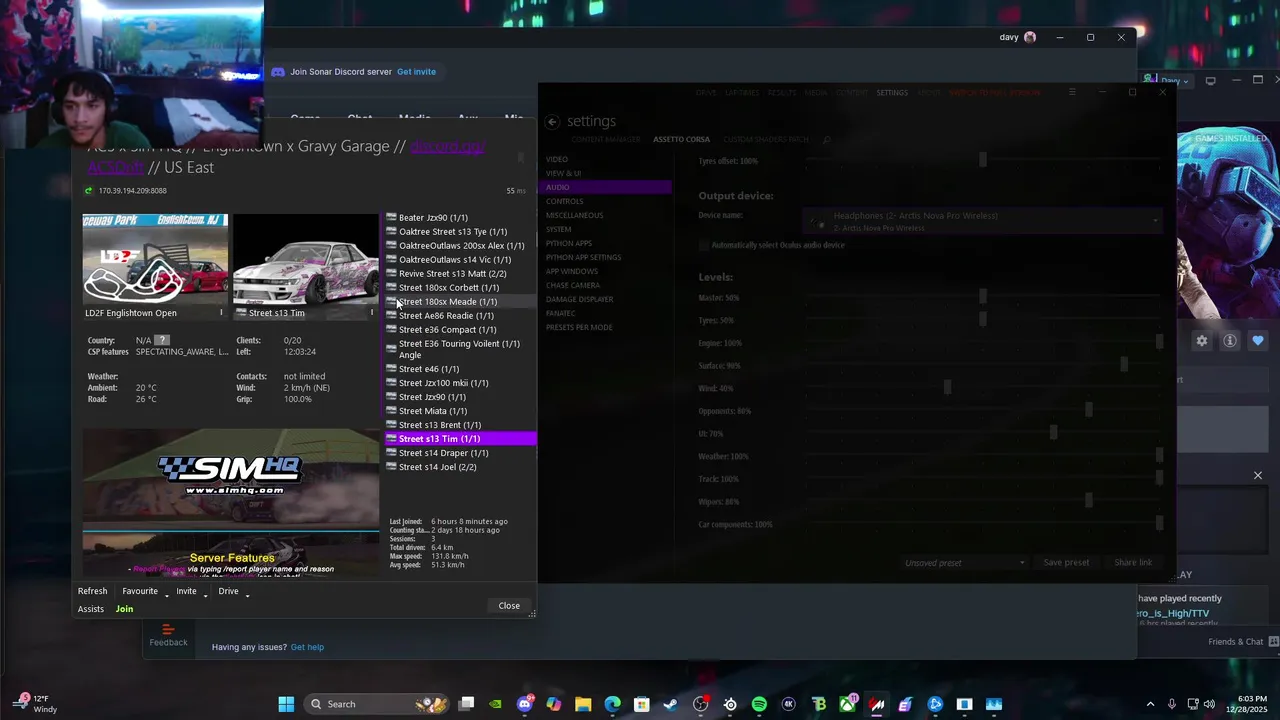
Task: Go back with the settings window arrow
Action: click(552, 121)
